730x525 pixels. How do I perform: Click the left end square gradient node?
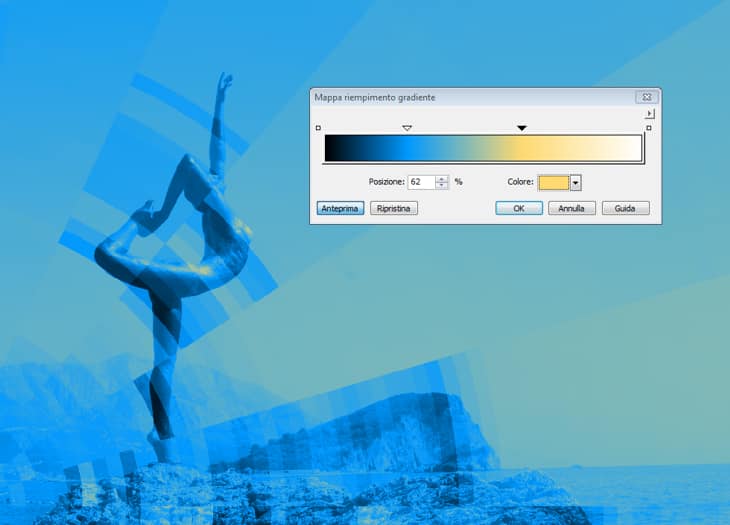(318, 128)
